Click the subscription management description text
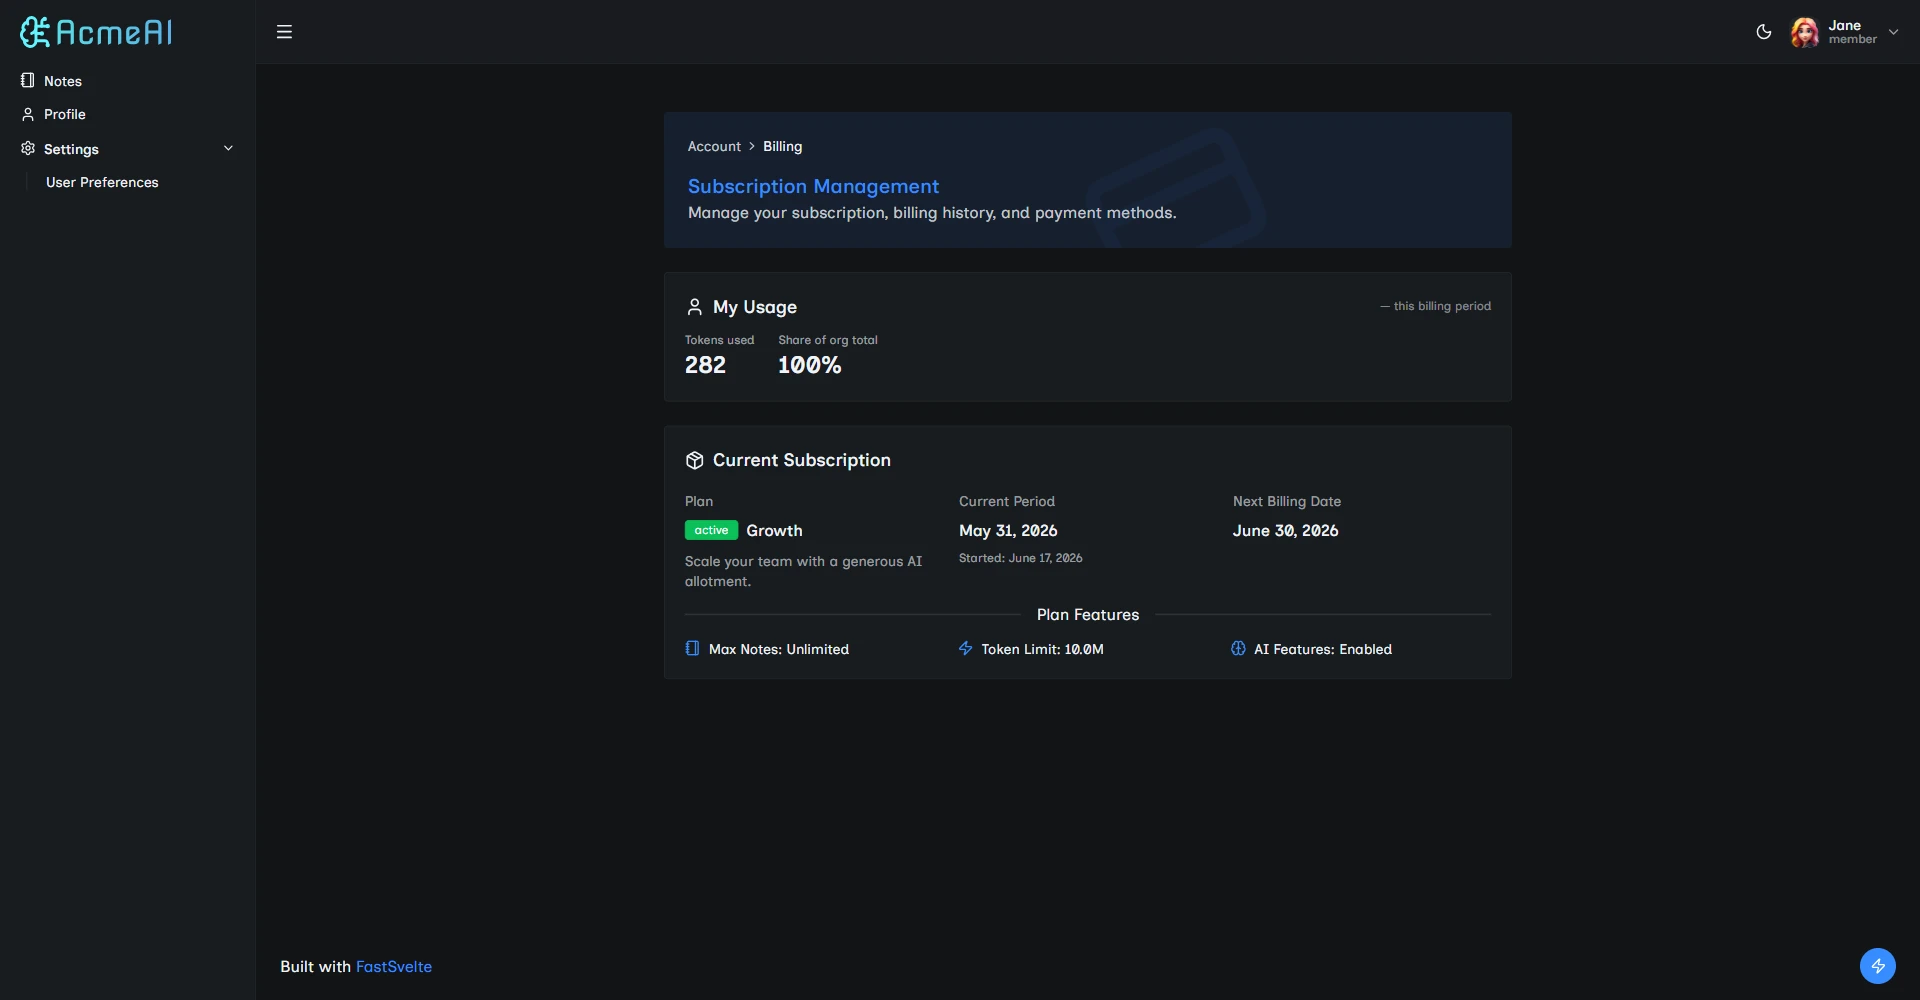 [932, 212]
